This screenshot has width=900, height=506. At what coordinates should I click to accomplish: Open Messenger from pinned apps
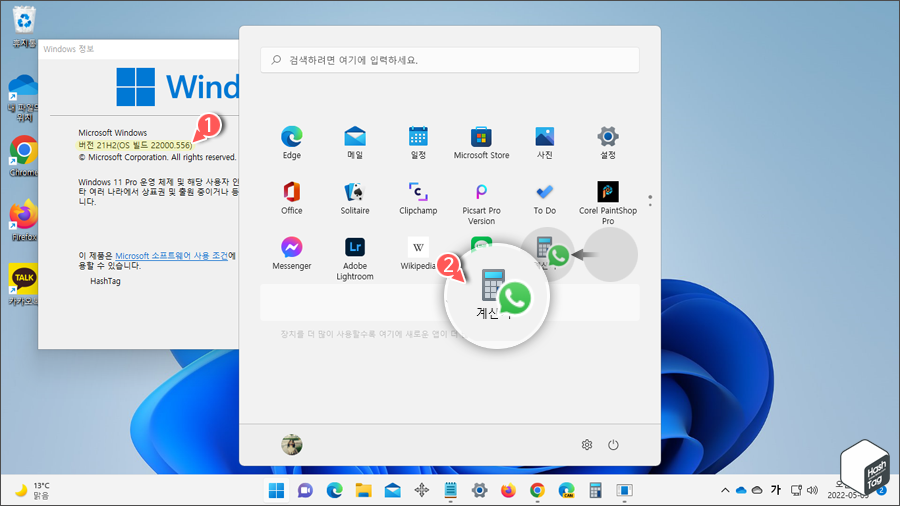coord(292,253)
